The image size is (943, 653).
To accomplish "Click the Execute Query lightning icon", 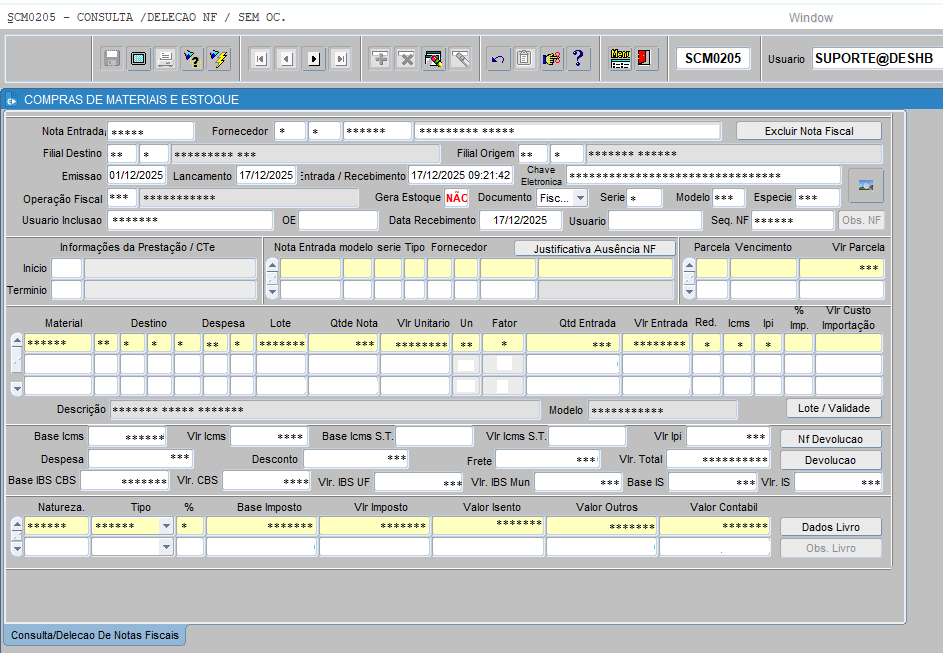I will coord(219,59).
